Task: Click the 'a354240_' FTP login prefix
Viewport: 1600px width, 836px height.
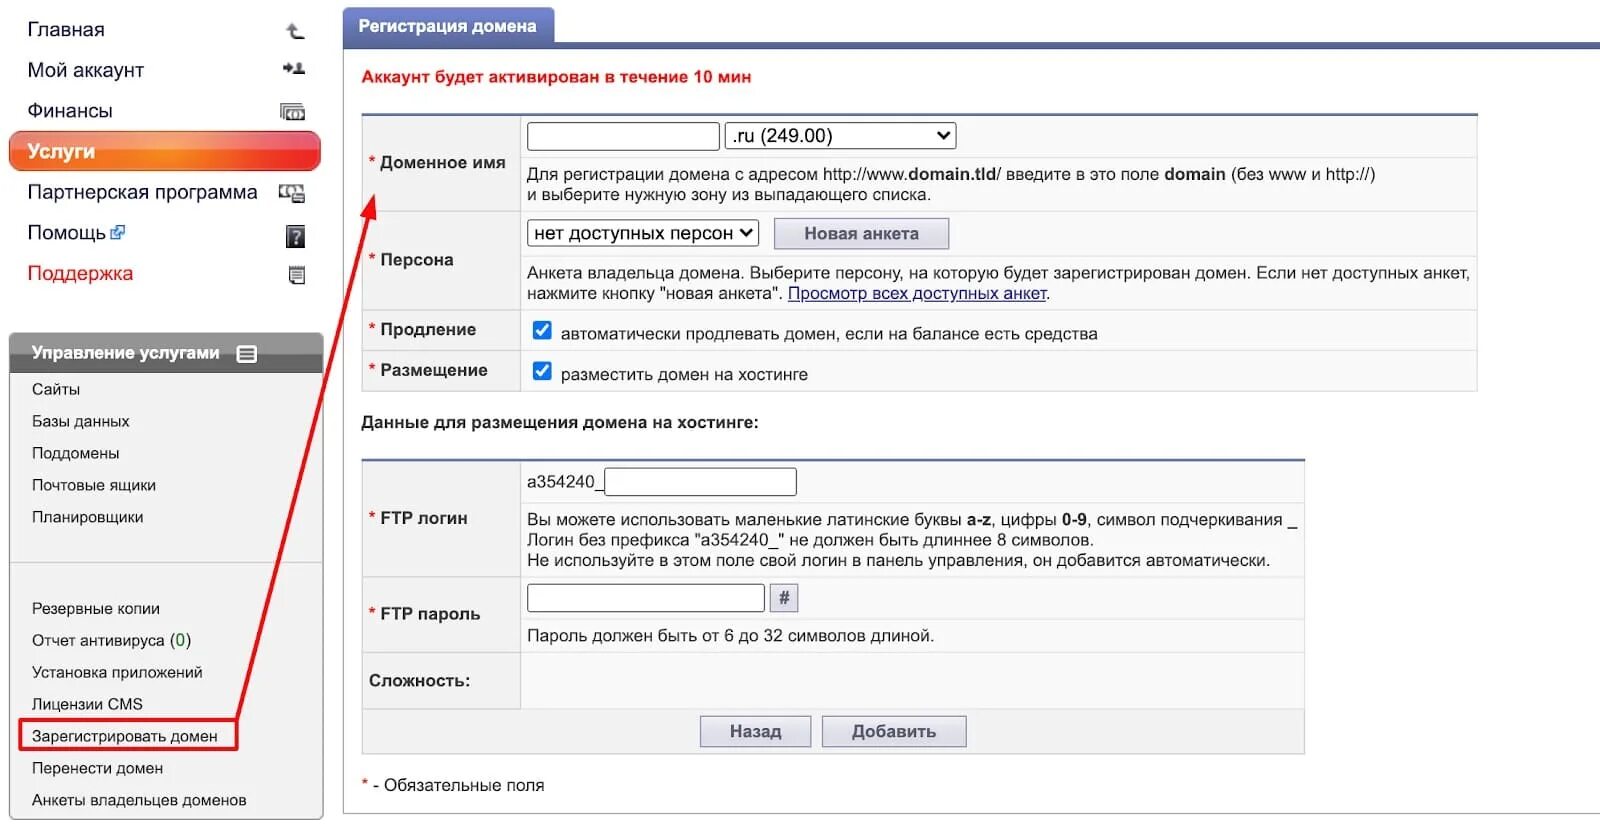Action: (x=565, y=482)
